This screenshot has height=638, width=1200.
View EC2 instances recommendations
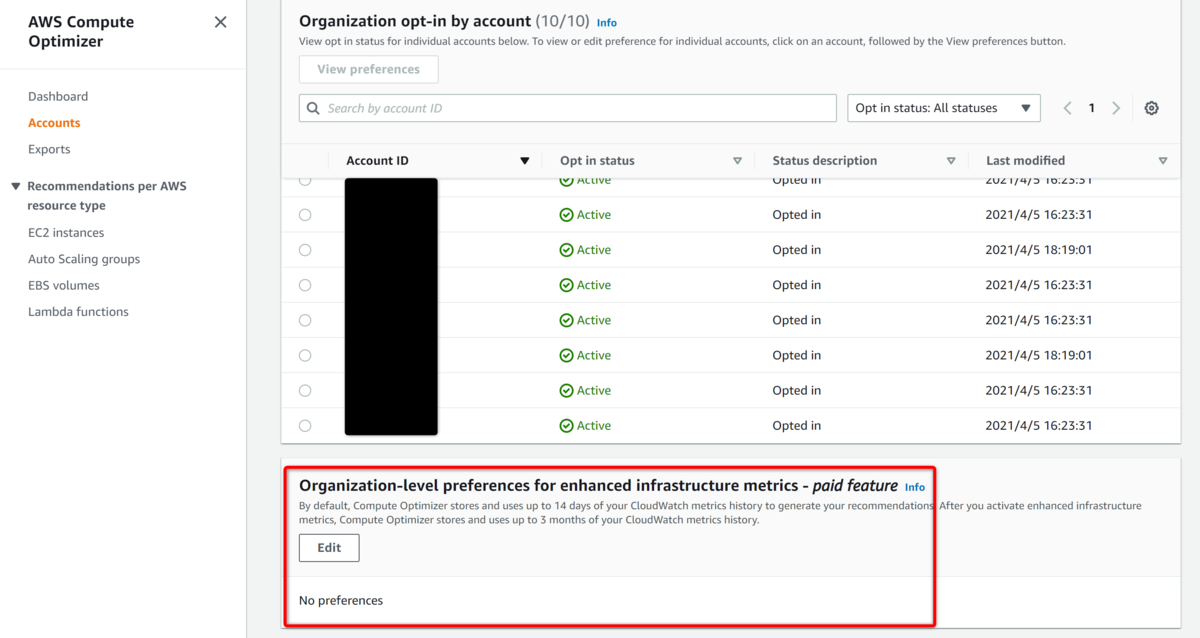pyautogui.click(x=66, y=233)
